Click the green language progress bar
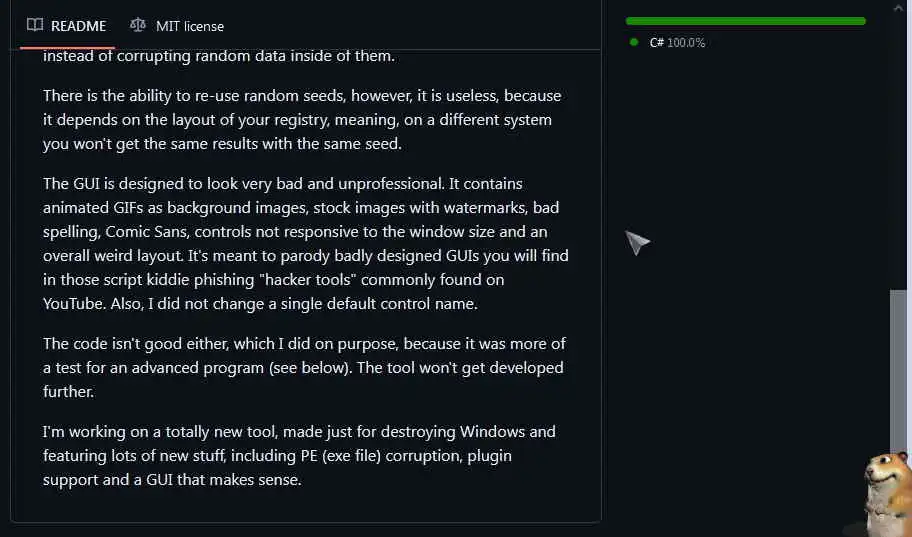912x537 pixels. (x=745, y=20)
